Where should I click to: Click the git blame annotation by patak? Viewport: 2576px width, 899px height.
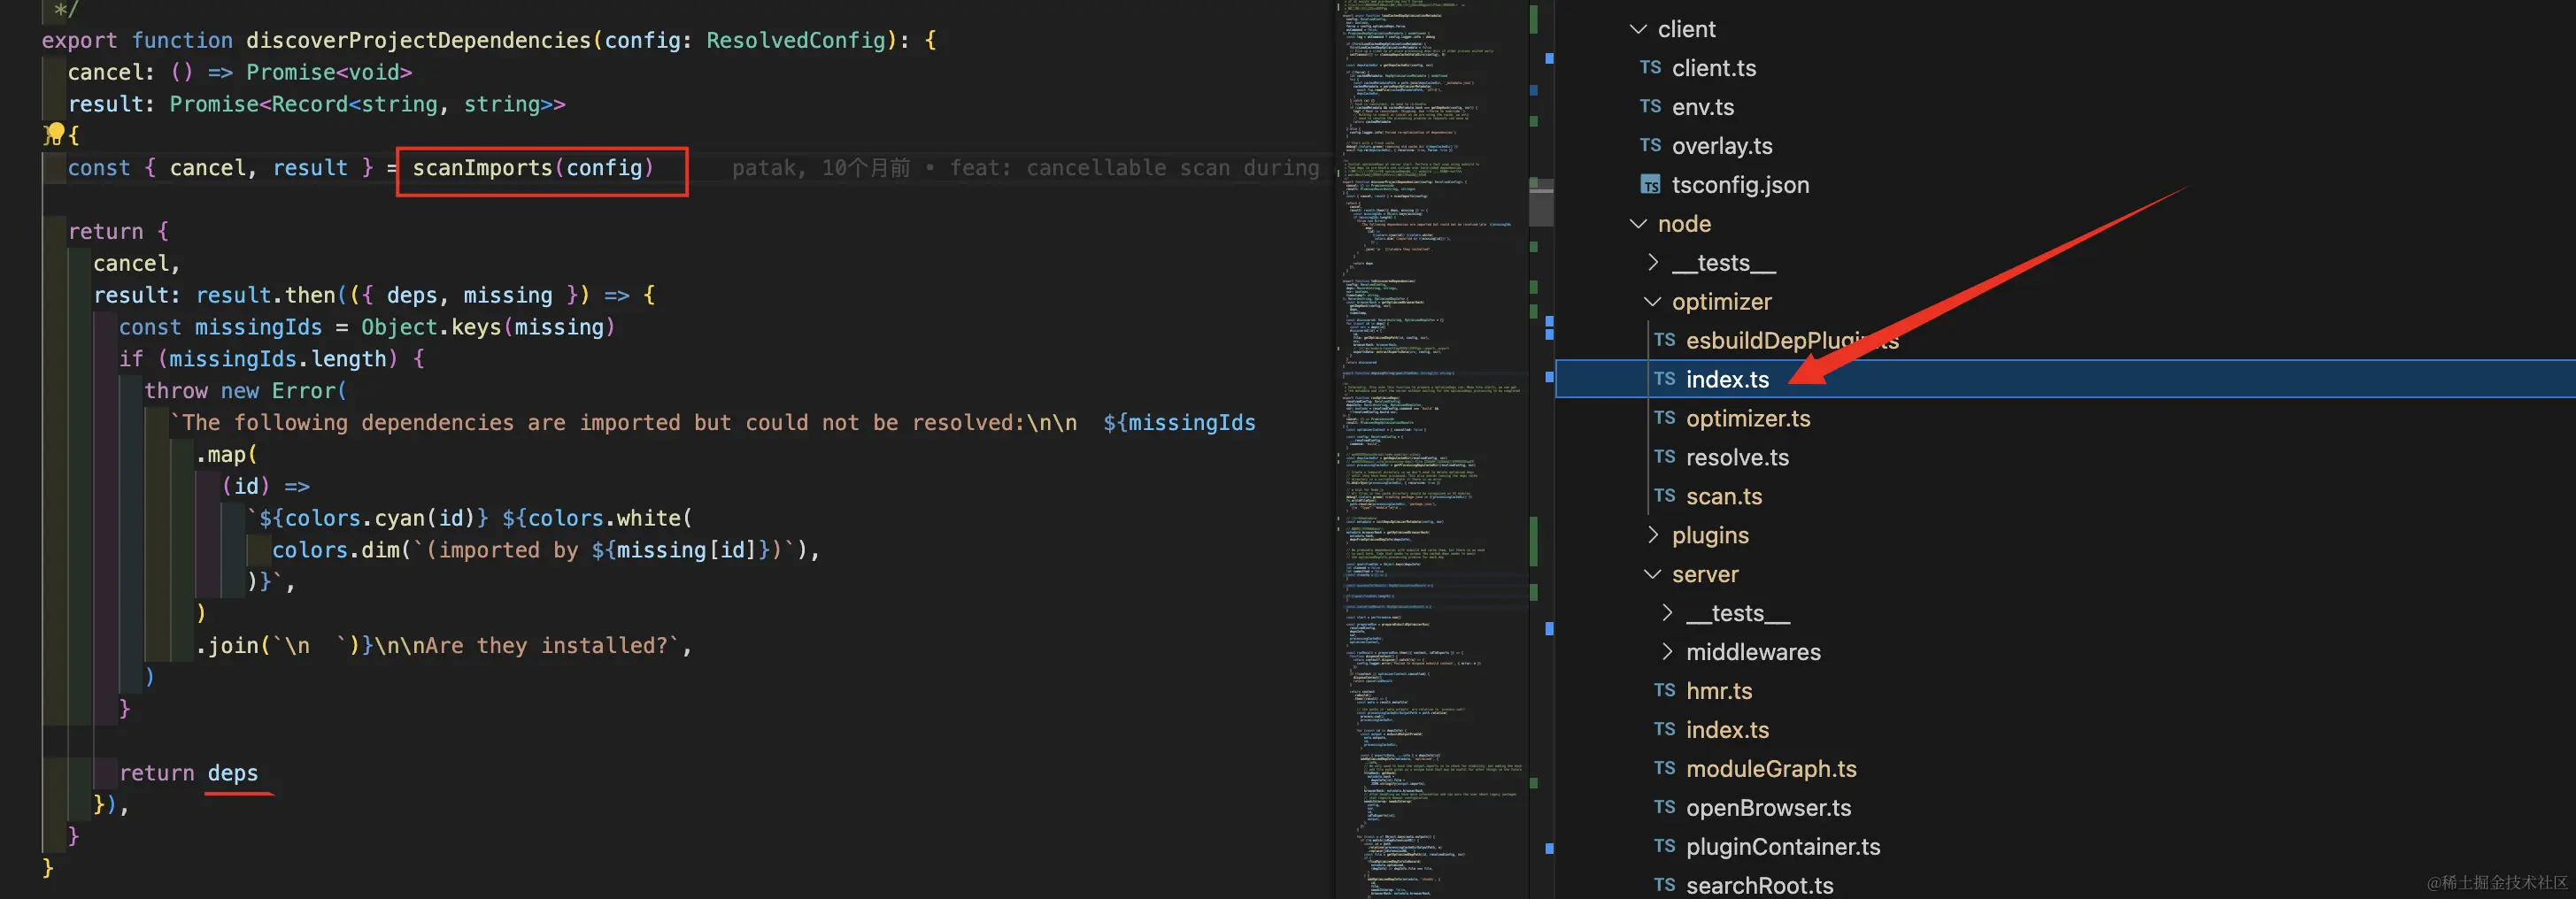1025,168
